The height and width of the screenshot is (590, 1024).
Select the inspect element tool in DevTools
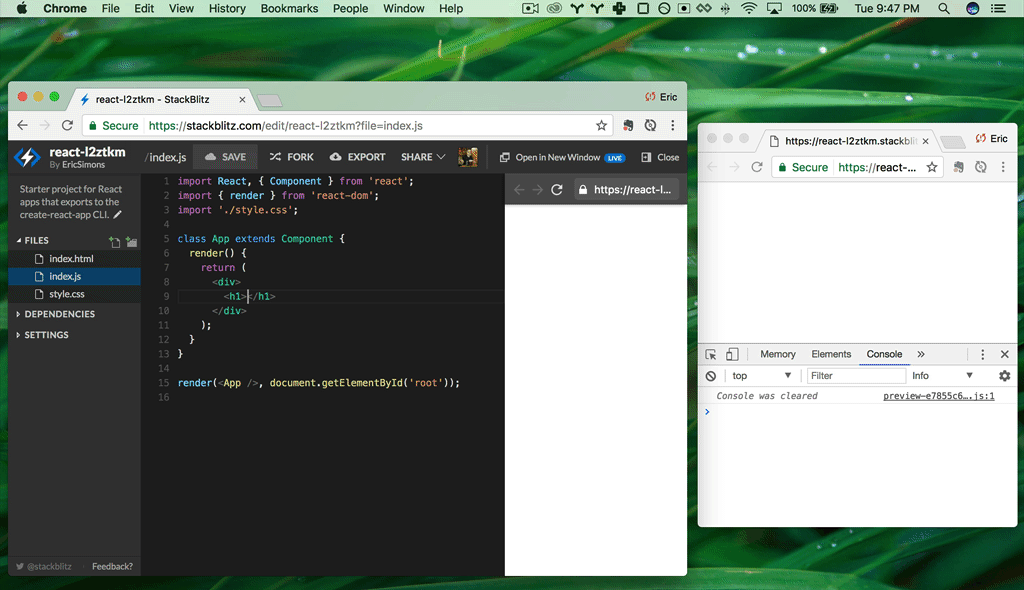point(711,354)
